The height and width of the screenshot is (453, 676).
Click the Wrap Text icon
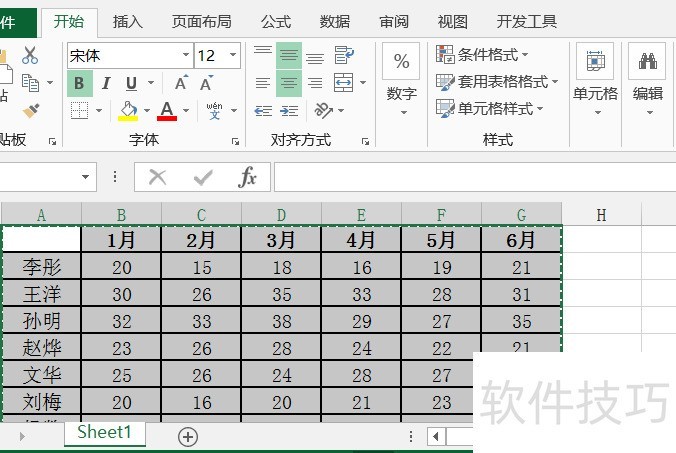pyautogui.click(x=344, y=55)
